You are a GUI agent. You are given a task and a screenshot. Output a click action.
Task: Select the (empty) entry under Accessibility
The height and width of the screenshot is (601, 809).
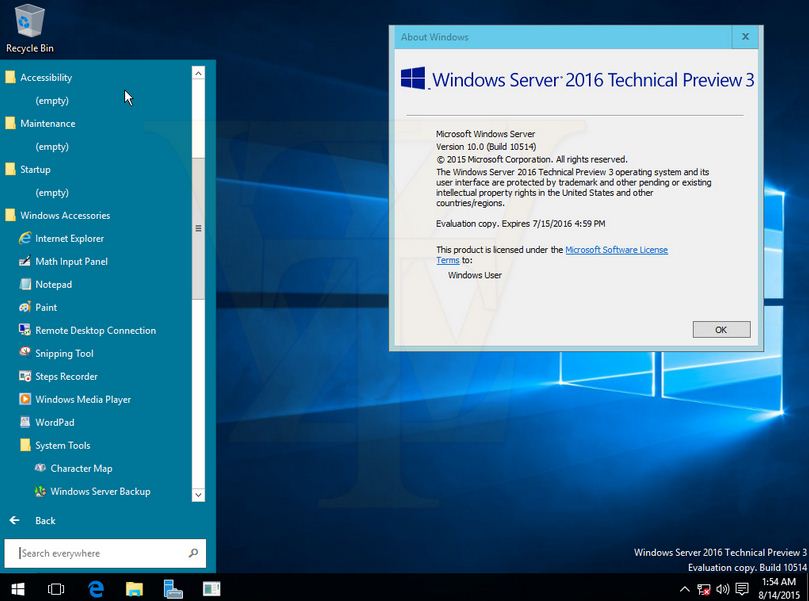[x=52, y=101]
